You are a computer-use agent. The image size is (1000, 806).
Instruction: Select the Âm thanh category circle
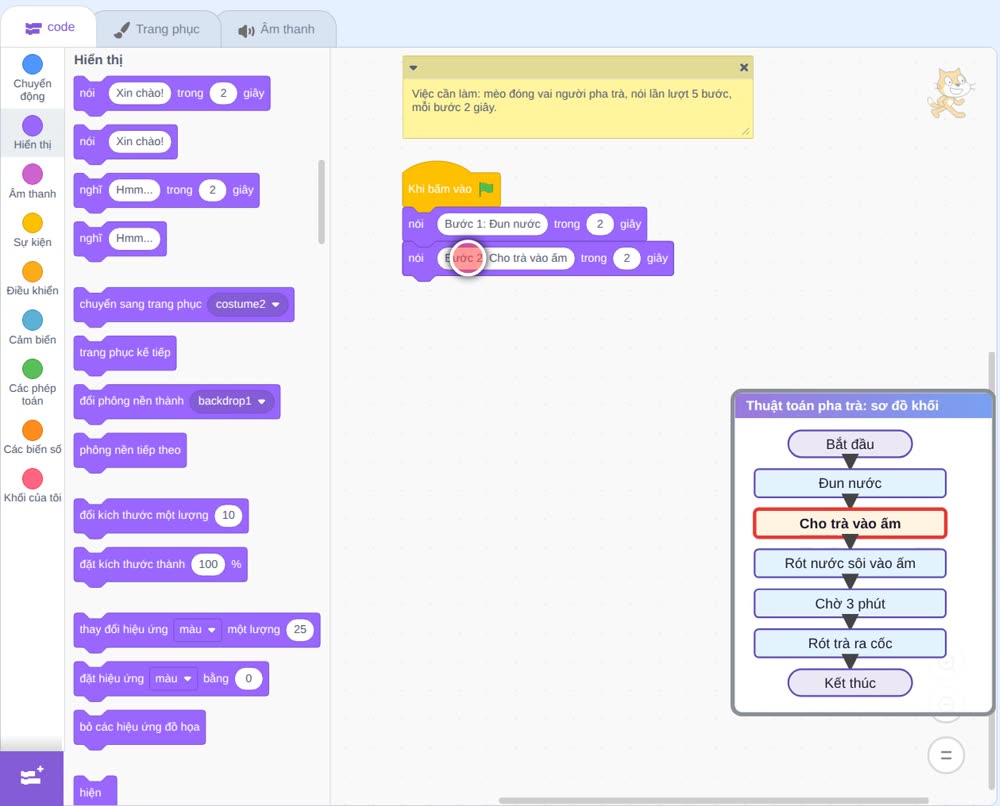[x=33, y=174]
